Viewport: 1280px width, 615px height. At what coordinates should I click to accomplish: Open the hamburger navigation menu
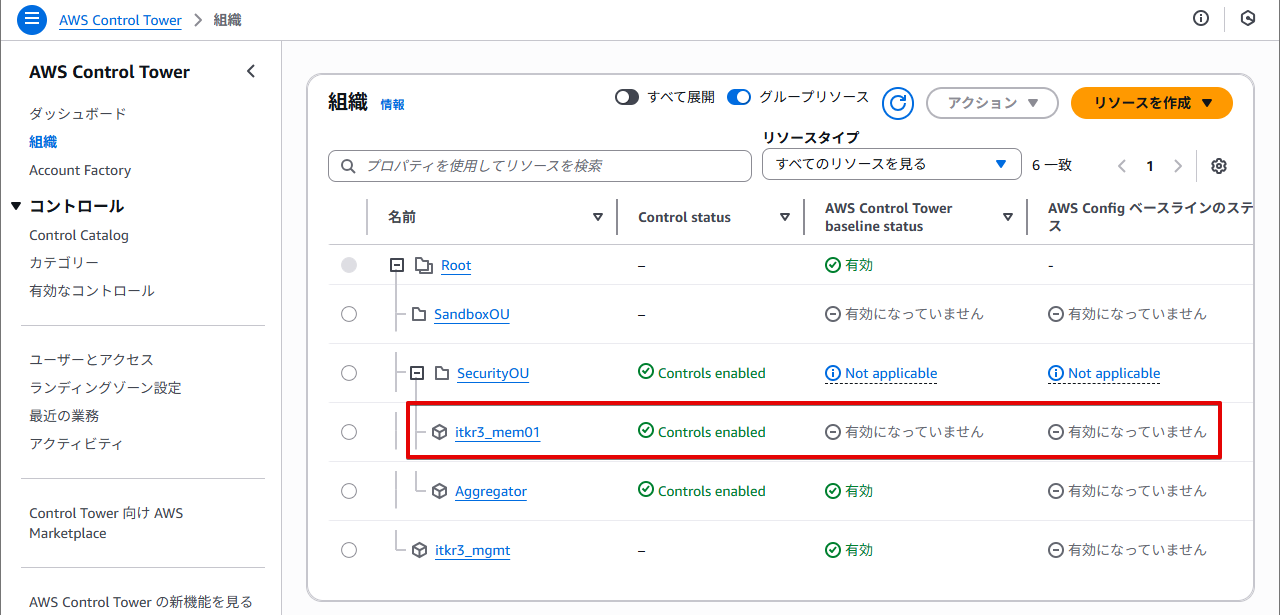[x=32, y=19]
